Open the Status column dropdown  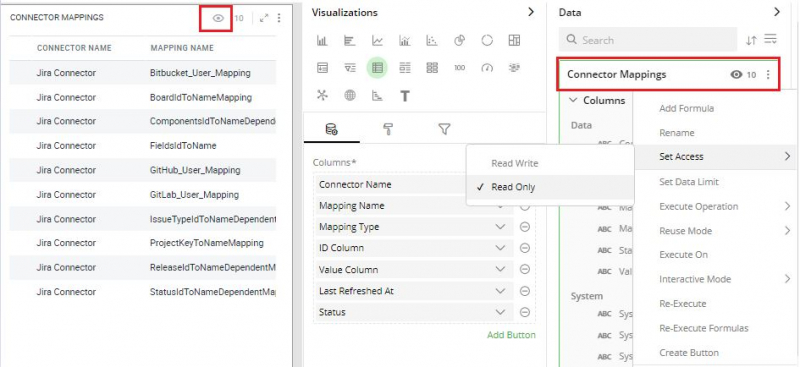501,312
